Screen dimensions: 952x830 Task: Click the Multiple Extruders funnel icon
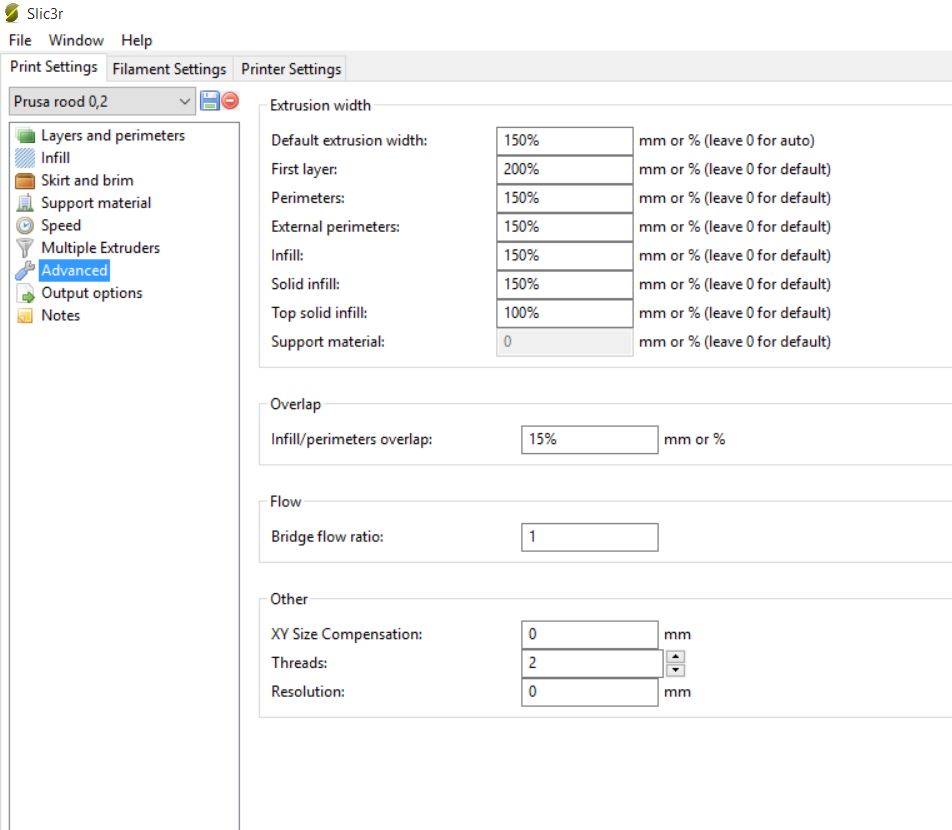point(26,248)
